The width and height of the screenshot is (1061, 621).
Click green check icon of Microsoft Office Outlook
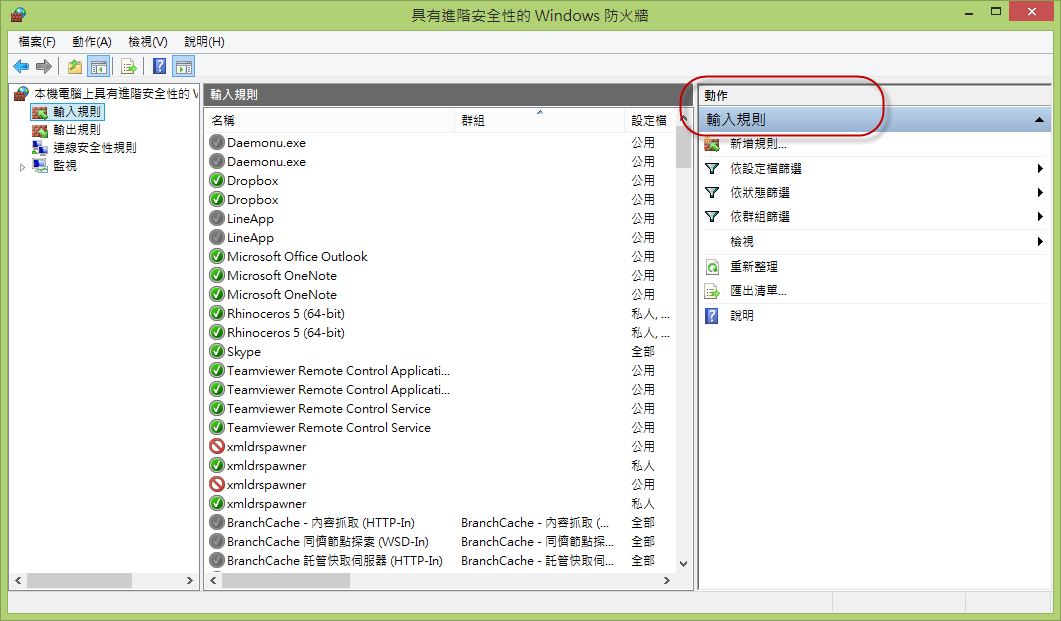click(x=217, y=256)
